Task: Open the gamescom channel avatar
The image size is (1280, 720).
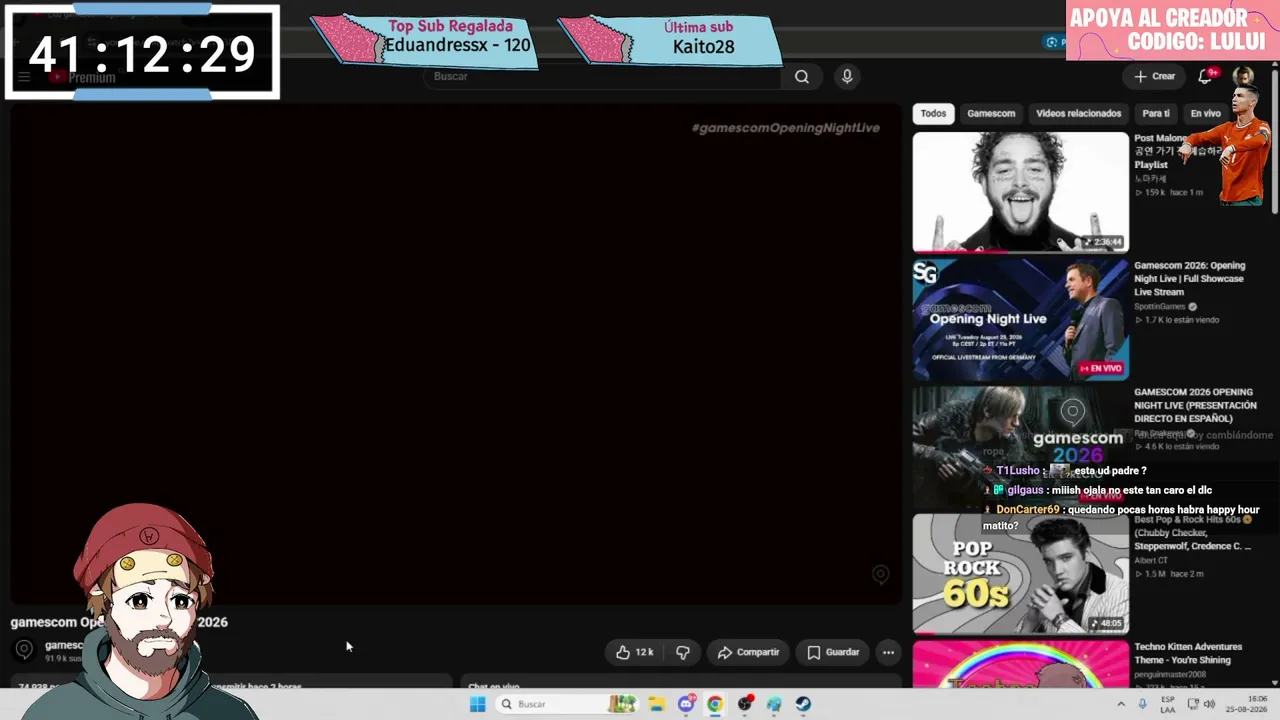Action: point(24,650)
